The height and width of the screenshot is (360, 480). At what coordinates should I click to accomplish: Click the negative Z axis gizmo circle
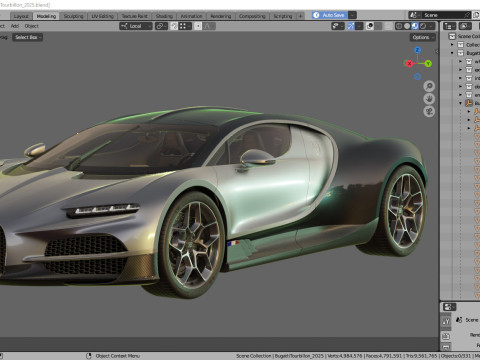[417, 77]
